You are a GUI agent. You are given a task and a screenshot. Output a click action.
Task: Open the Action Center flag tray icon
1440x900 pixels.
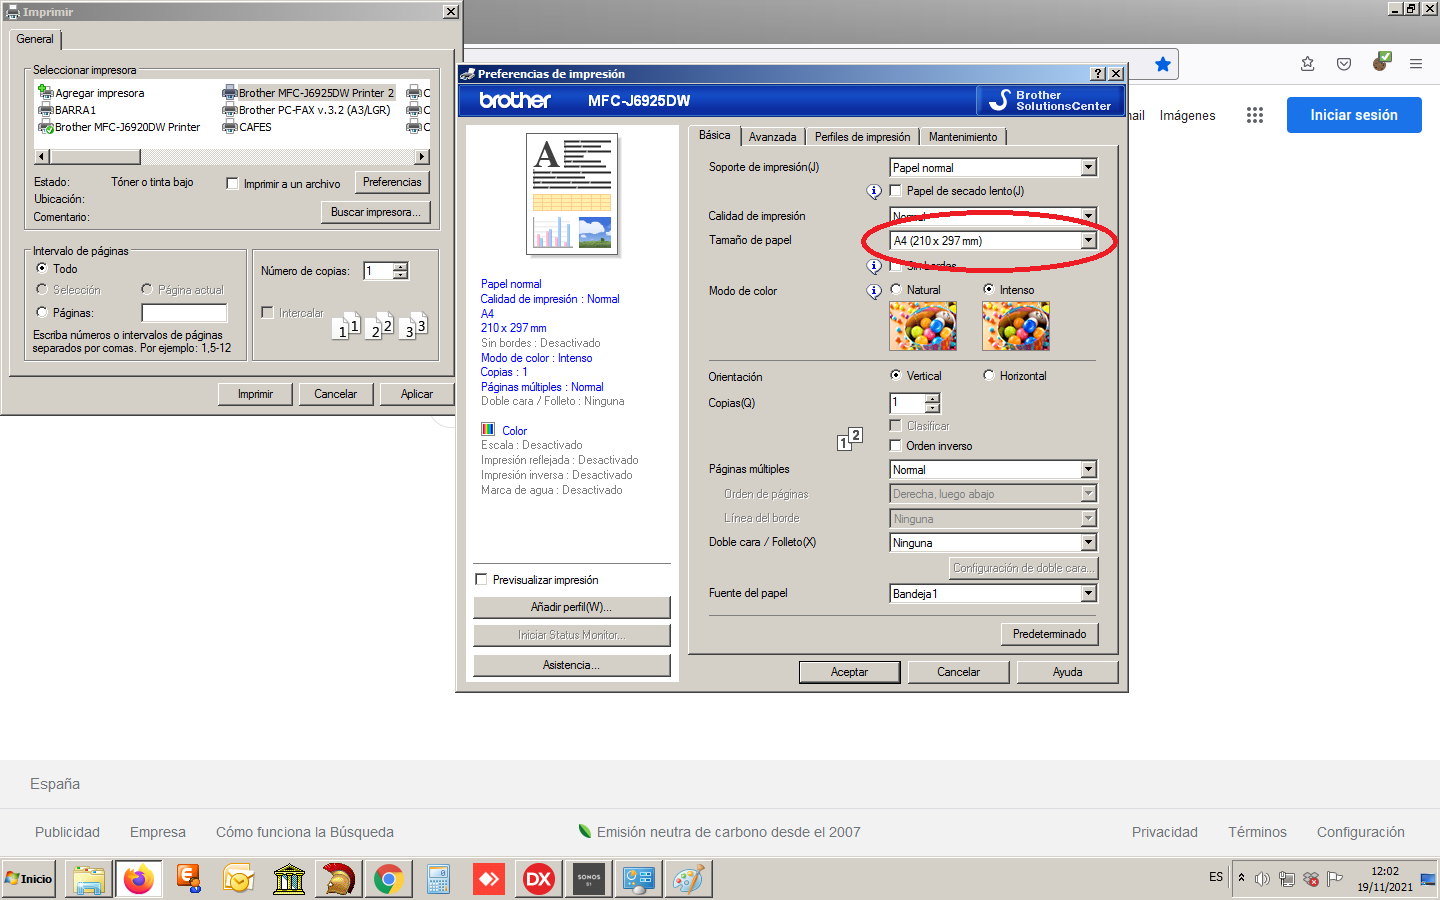pos(1335,879)
